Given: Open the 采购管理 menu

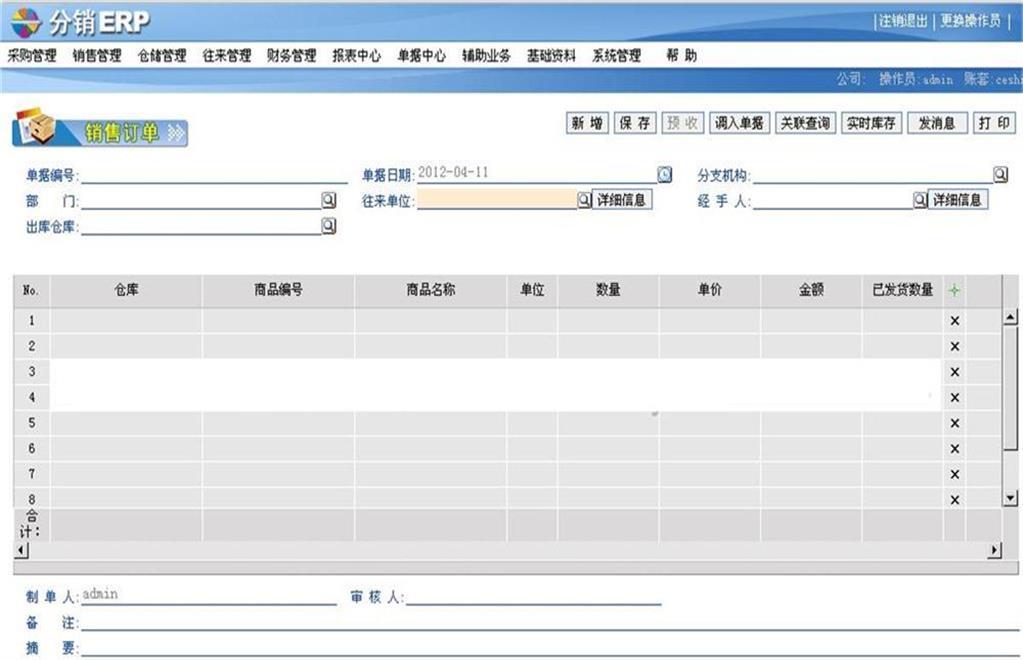Looking at the screenshot, I should 32,56.
